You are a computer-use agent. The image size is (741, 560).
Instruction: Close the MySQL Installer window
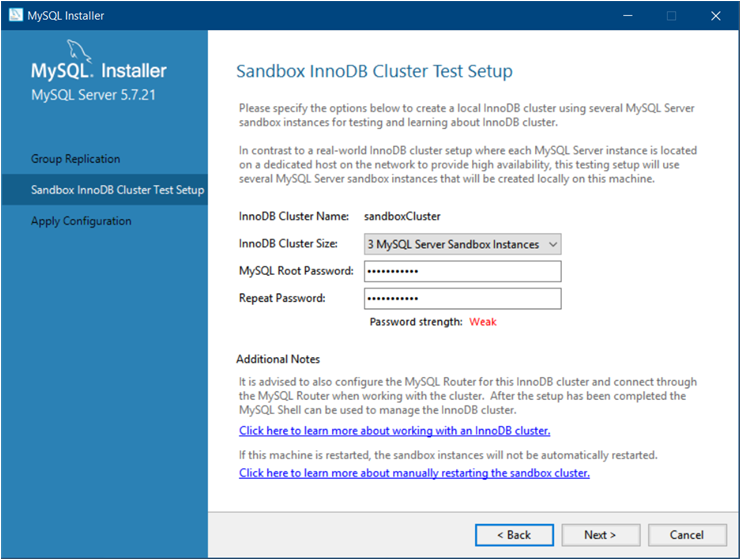716,15
